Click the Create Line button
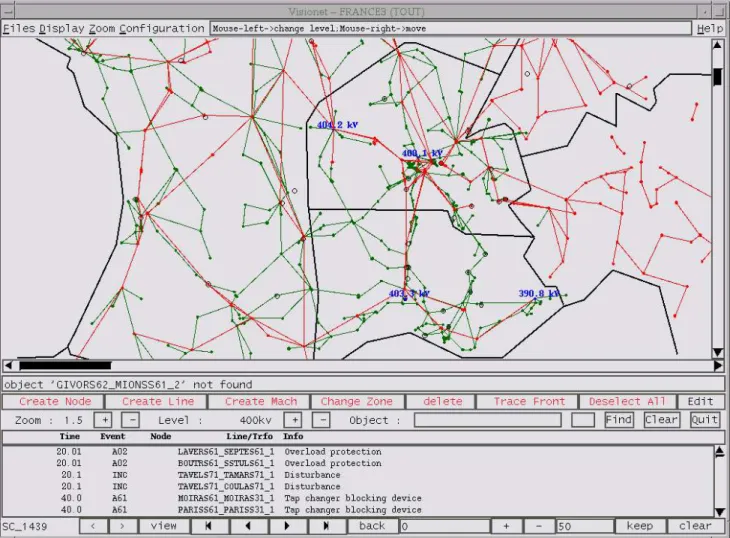Image resolution: width=730 pixels, height=538 pixels. coord(157,401)
